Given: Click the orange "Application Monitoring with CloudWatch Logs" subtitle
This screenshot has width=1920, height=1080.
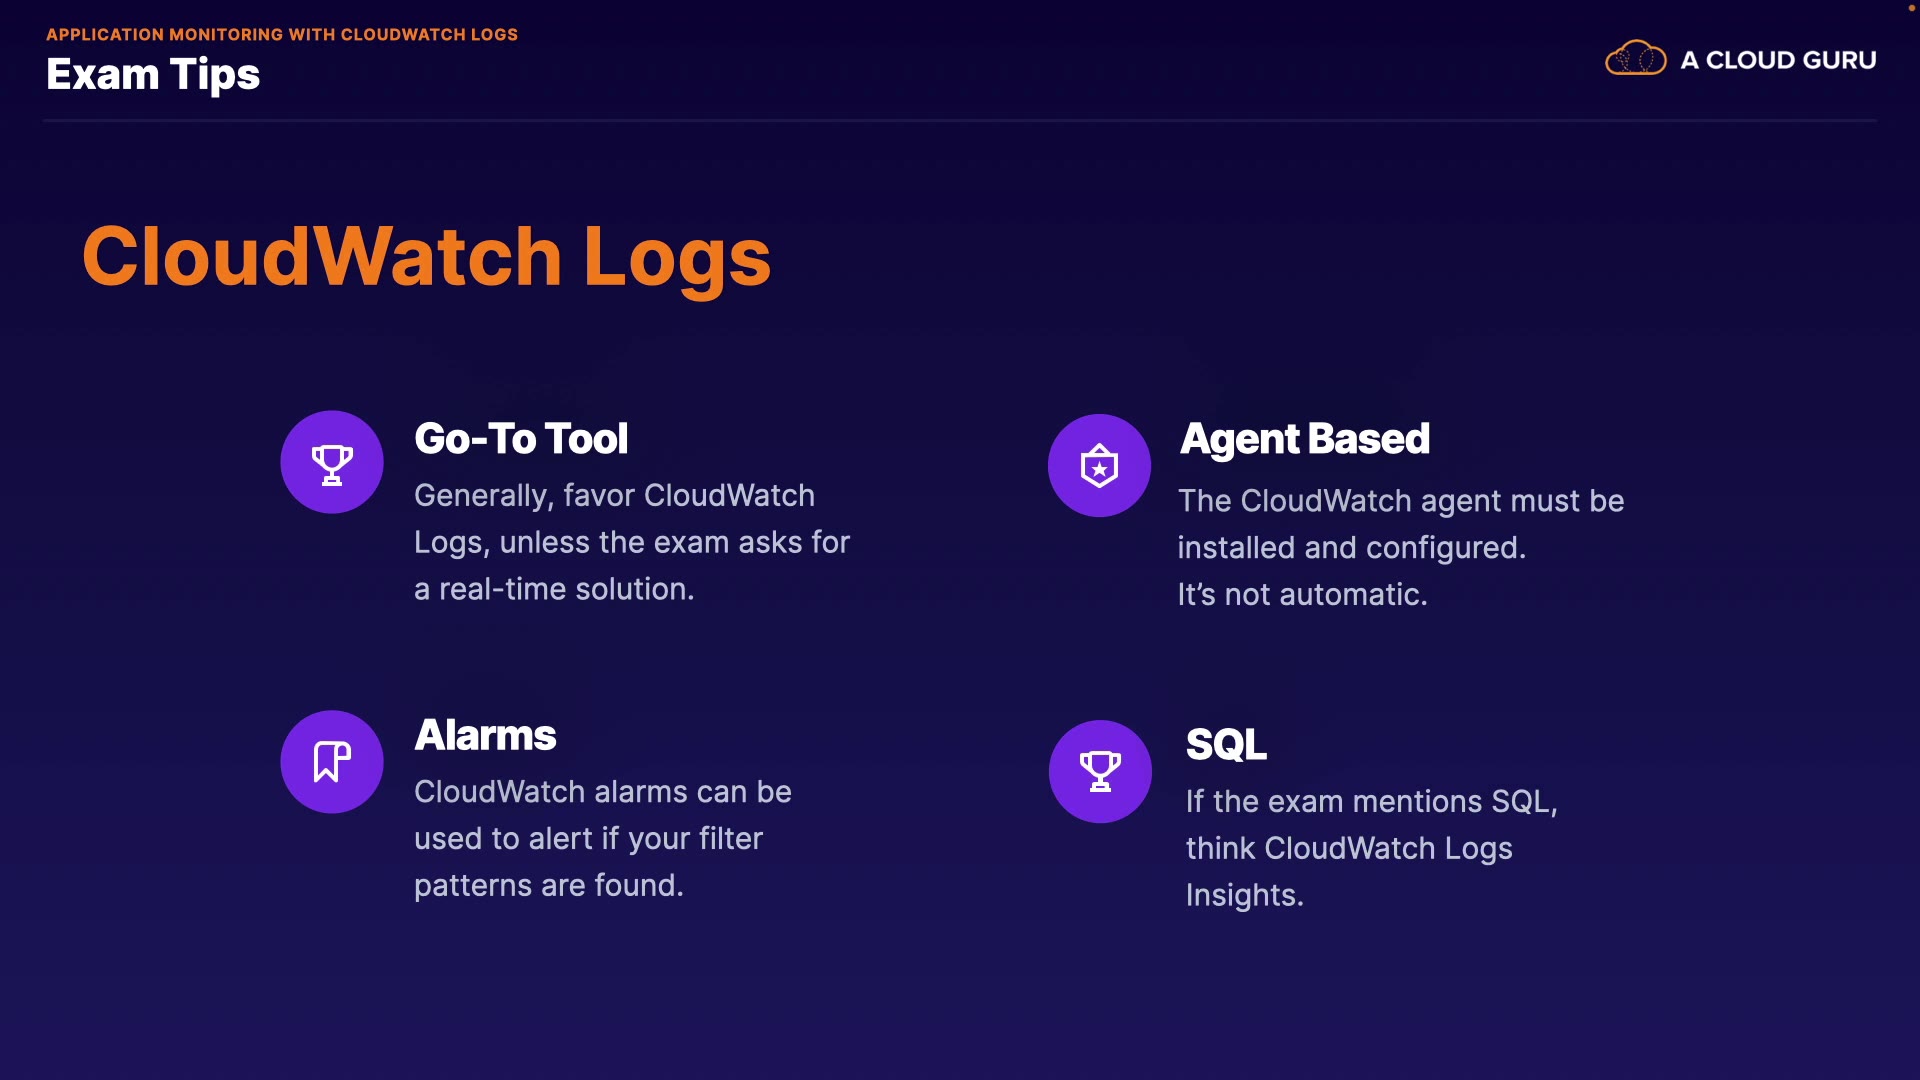Looking at the screenshot, I should [x=282, y=34].
